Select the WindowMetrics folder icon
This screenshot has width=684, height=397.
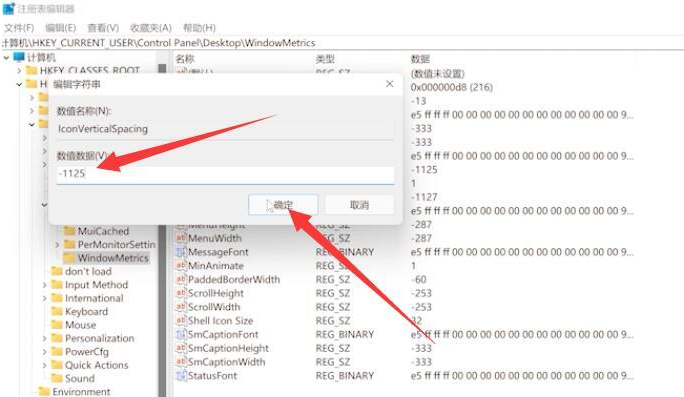click(x=69, y=258)
